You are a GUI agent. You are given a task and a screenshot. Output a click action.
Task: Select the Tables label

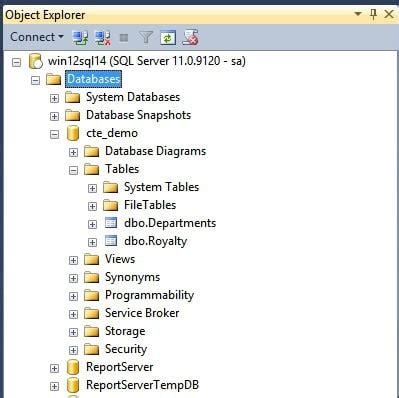(122, 169)
